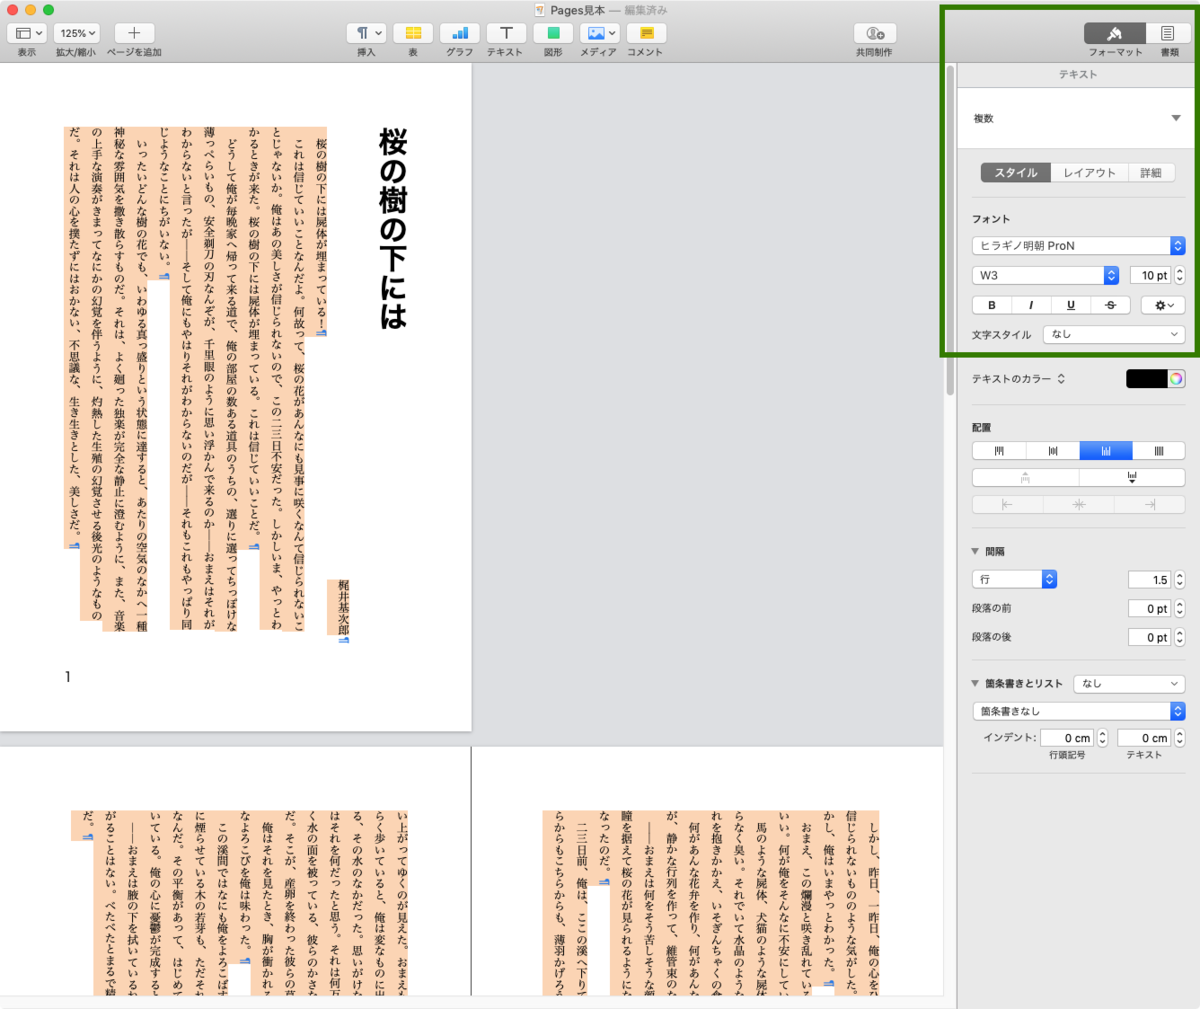Click the center text box alignment icon
1200x1009 pixels.
(x=1079, y=505)
